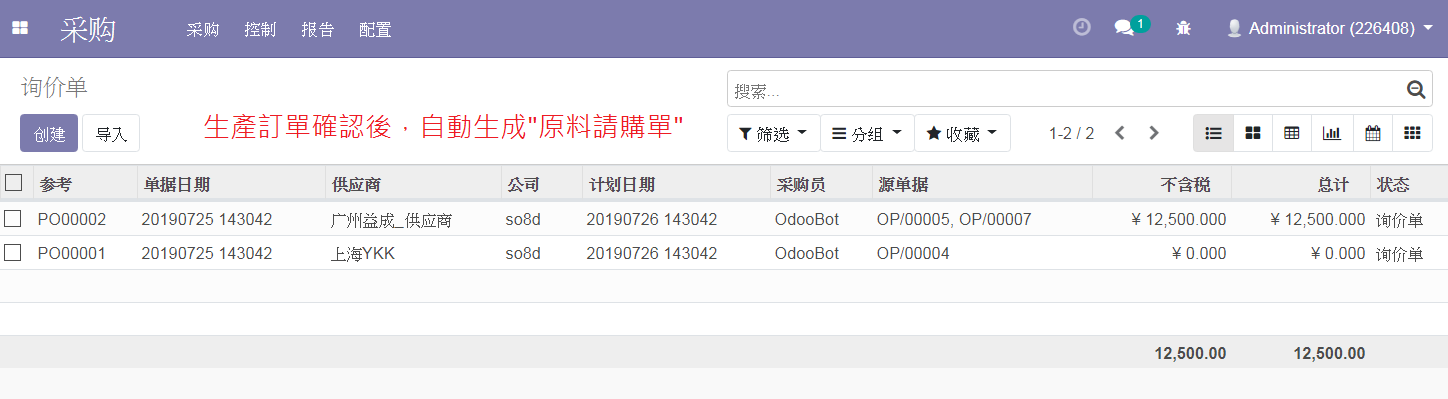Open the 控制 menu
1448x399 pixels.
tap(260, 30)
